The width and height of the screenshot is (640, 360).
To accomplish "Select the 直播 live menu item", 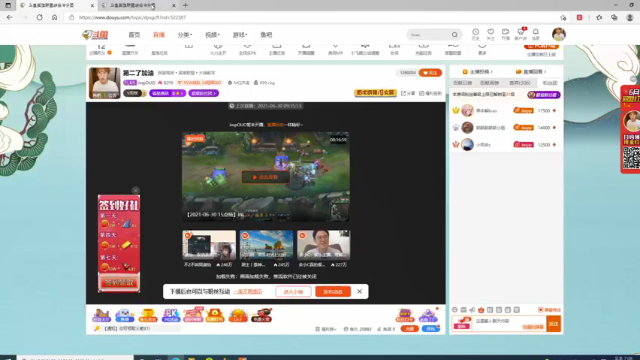I will (158, 35).
